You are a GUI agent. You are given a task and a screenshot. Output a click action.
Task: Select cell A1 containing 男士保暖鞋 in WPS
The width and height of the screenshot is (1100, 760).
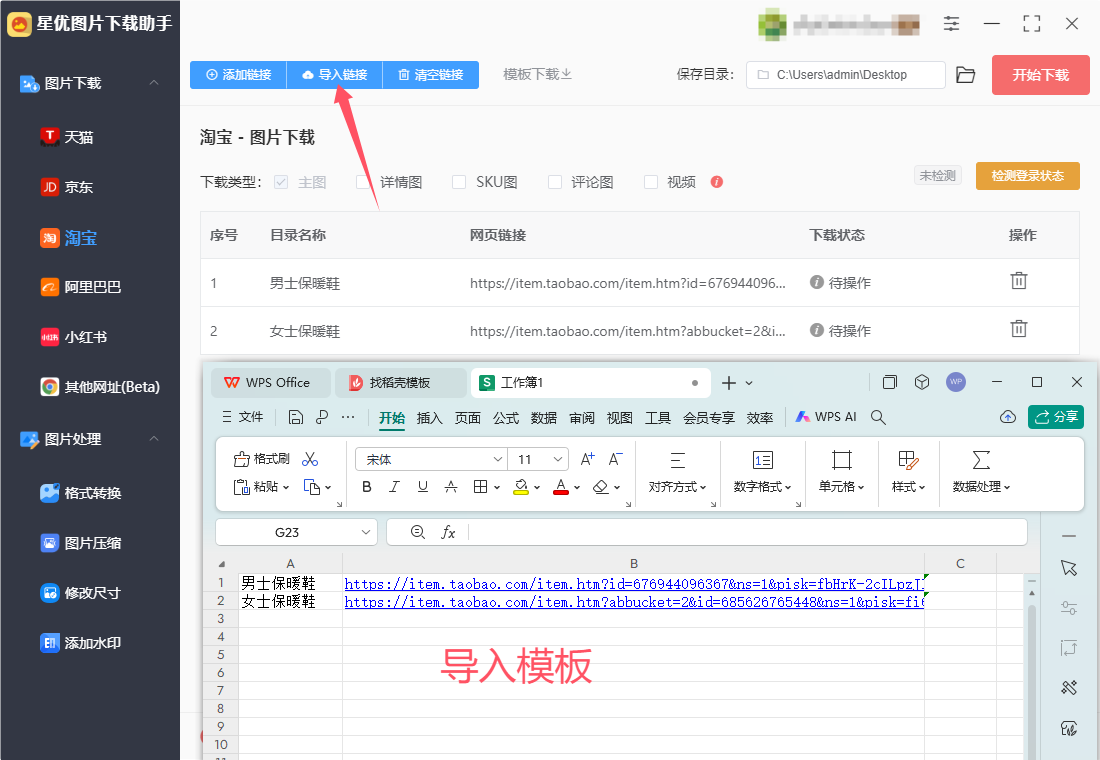(290, 583)
